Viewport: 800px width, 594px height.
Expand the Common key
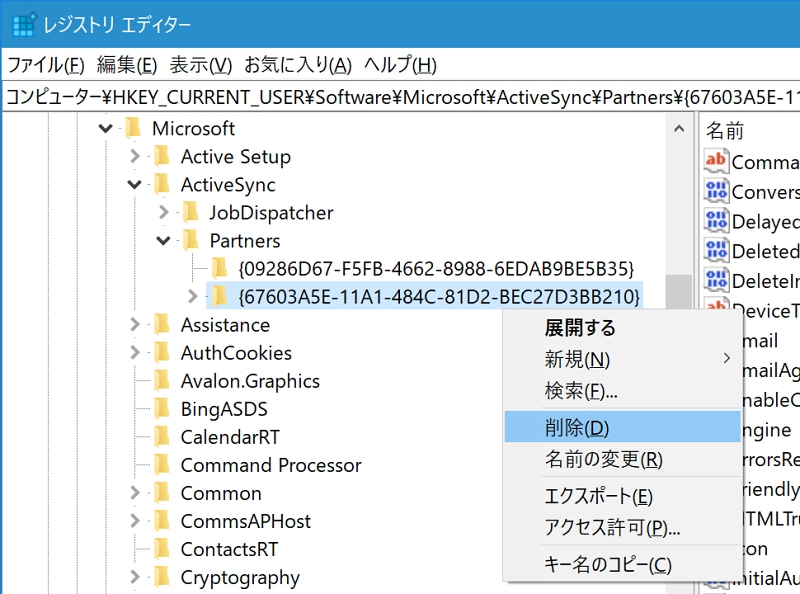coord(135,493)
